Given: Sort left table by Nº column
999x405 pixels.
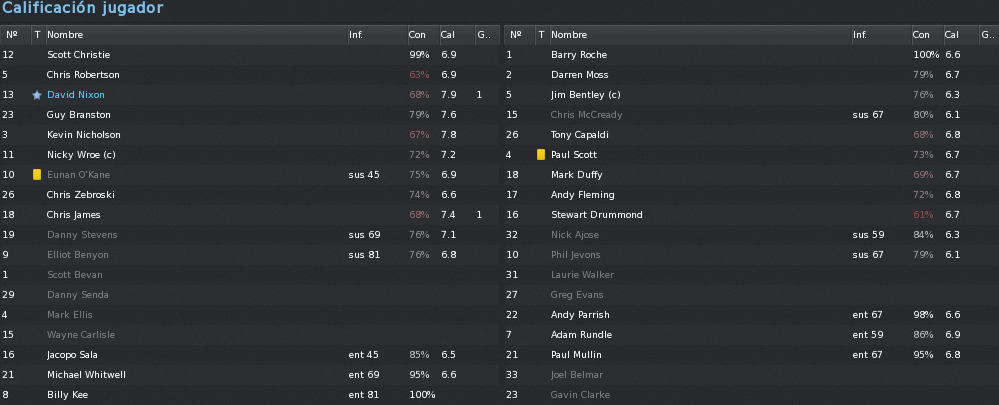Looking at the screenshot, I should tap(15, 35).
